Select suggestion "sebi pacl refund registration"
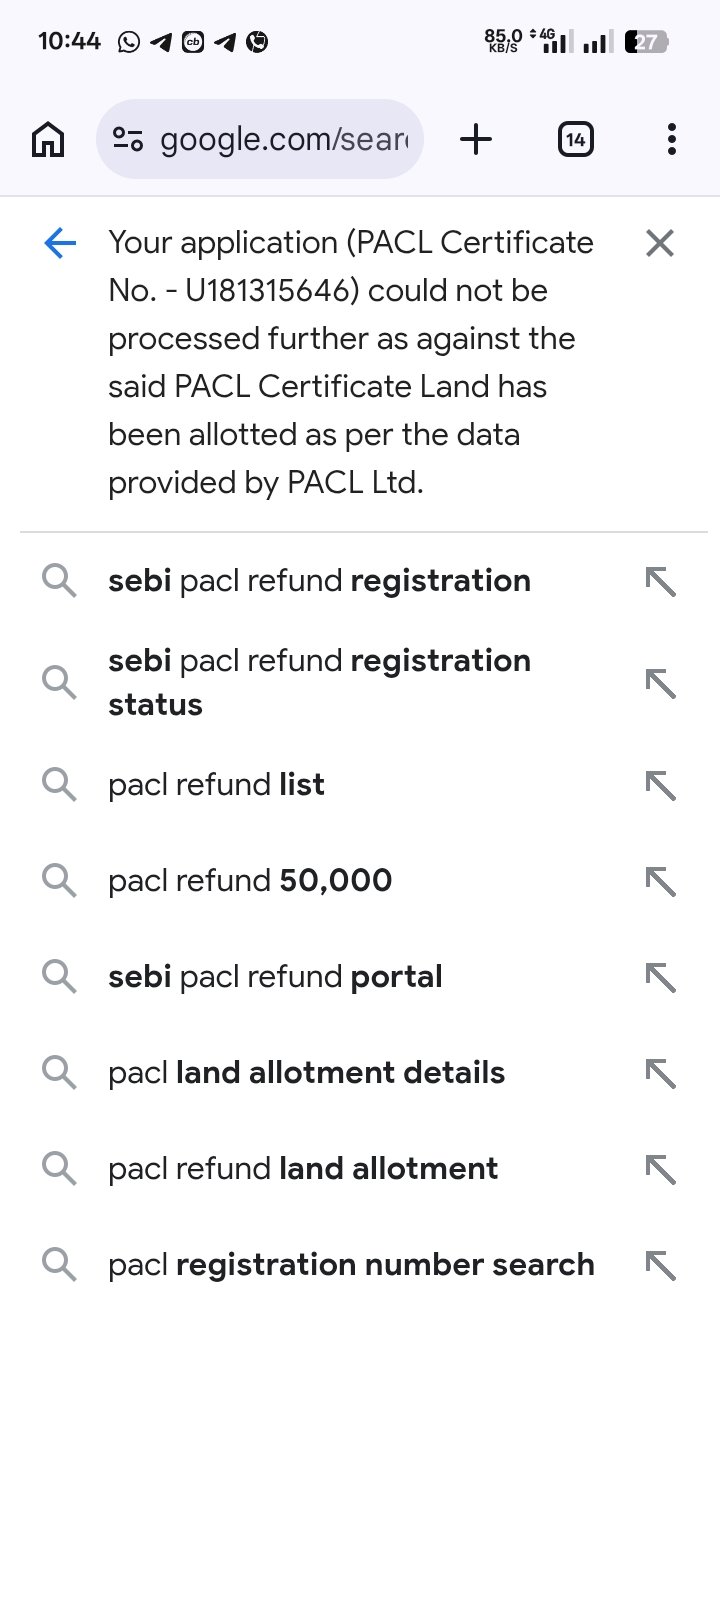This screenshot has width=720, height=1604. click(x=319, y=581)
